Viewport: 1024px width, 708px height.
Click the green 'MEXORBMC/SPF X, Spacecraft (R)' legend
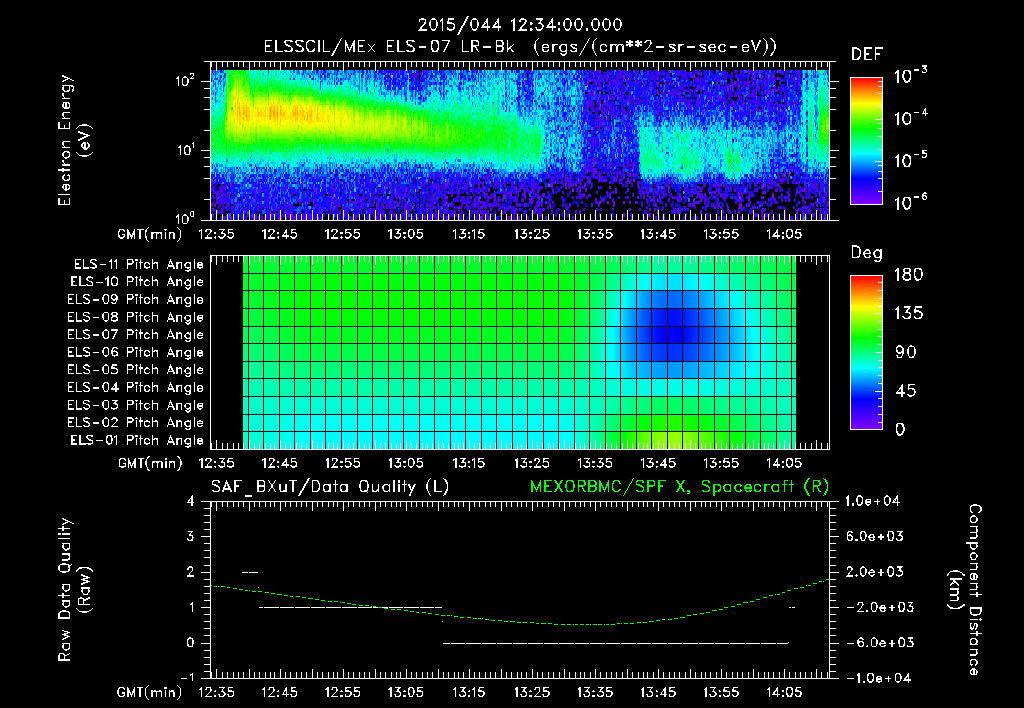click(x=679, y=487)
